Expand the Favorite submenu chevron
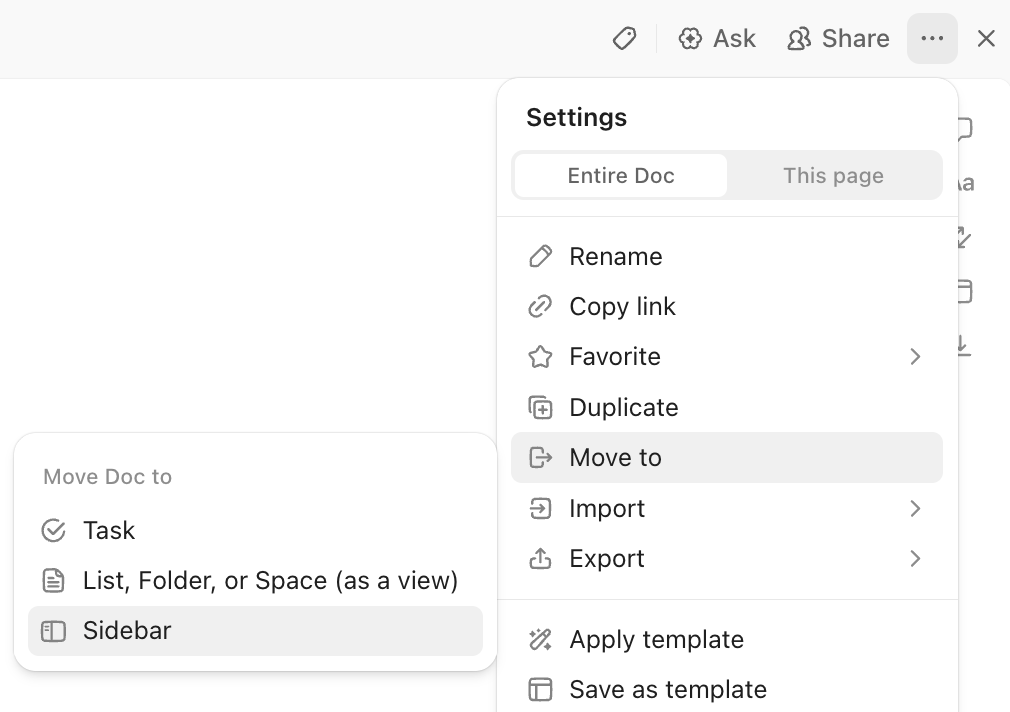The height and width of the screenshot is (712, 1010). coord(915,356)
